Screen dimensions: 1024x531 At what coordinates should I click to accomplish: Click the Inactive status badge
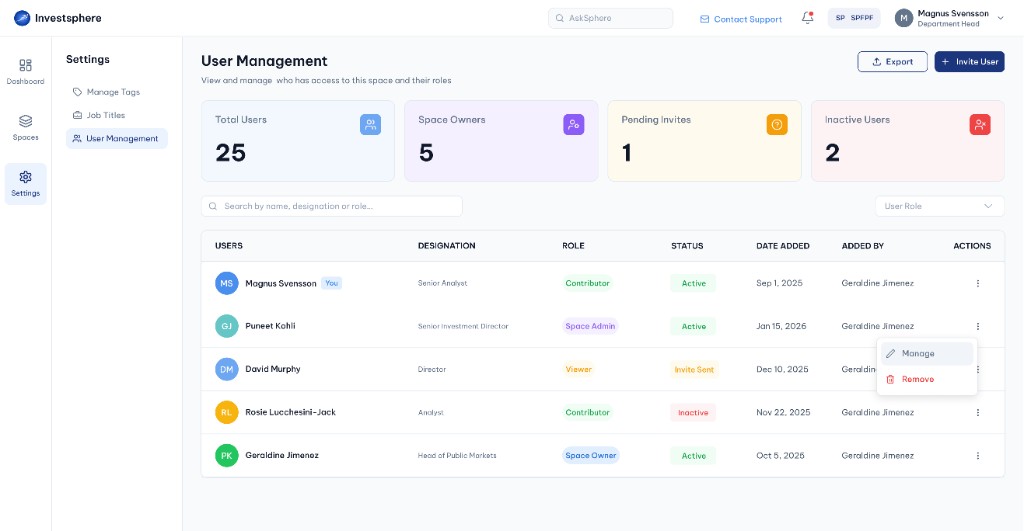coord(693,412)
